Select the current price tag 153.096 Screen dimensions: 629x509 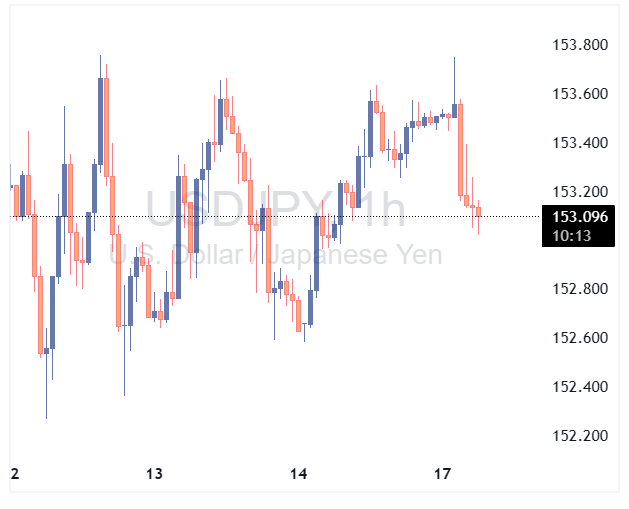pyautogui.click(x=580, y=216)
